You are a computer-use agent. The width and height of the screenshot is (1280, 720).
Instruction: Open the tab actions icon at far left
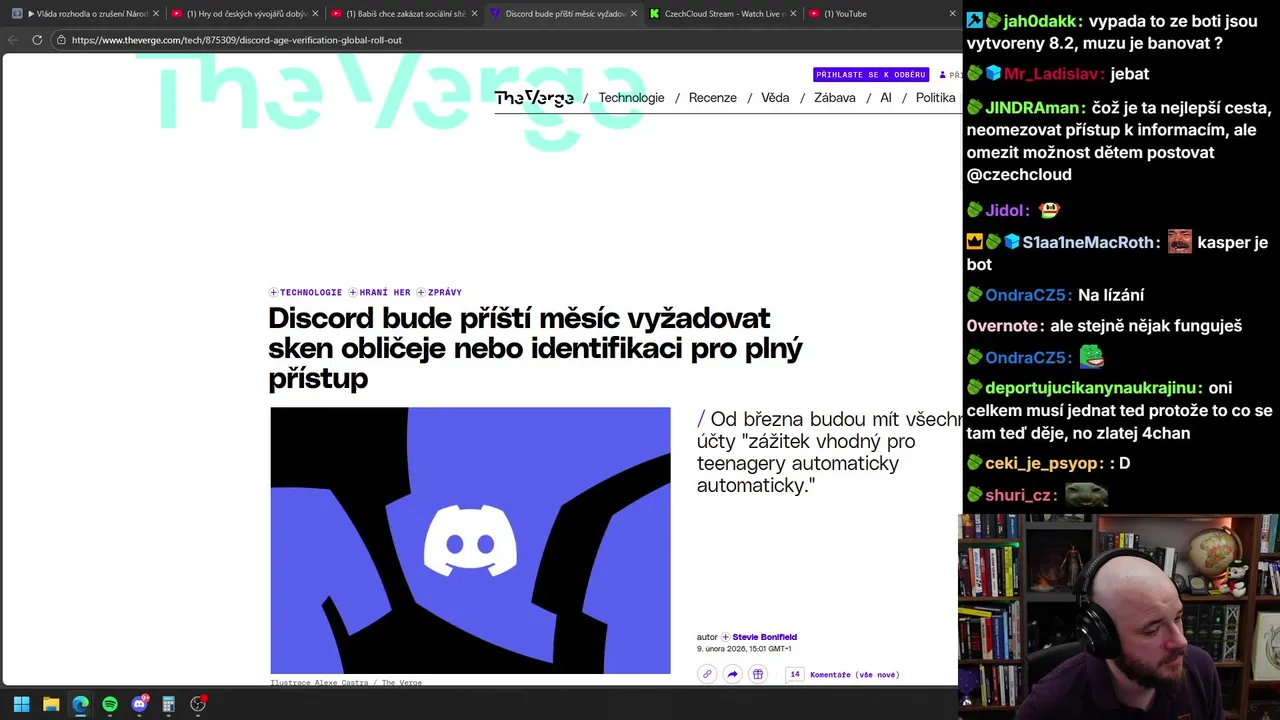pos(17,14)
